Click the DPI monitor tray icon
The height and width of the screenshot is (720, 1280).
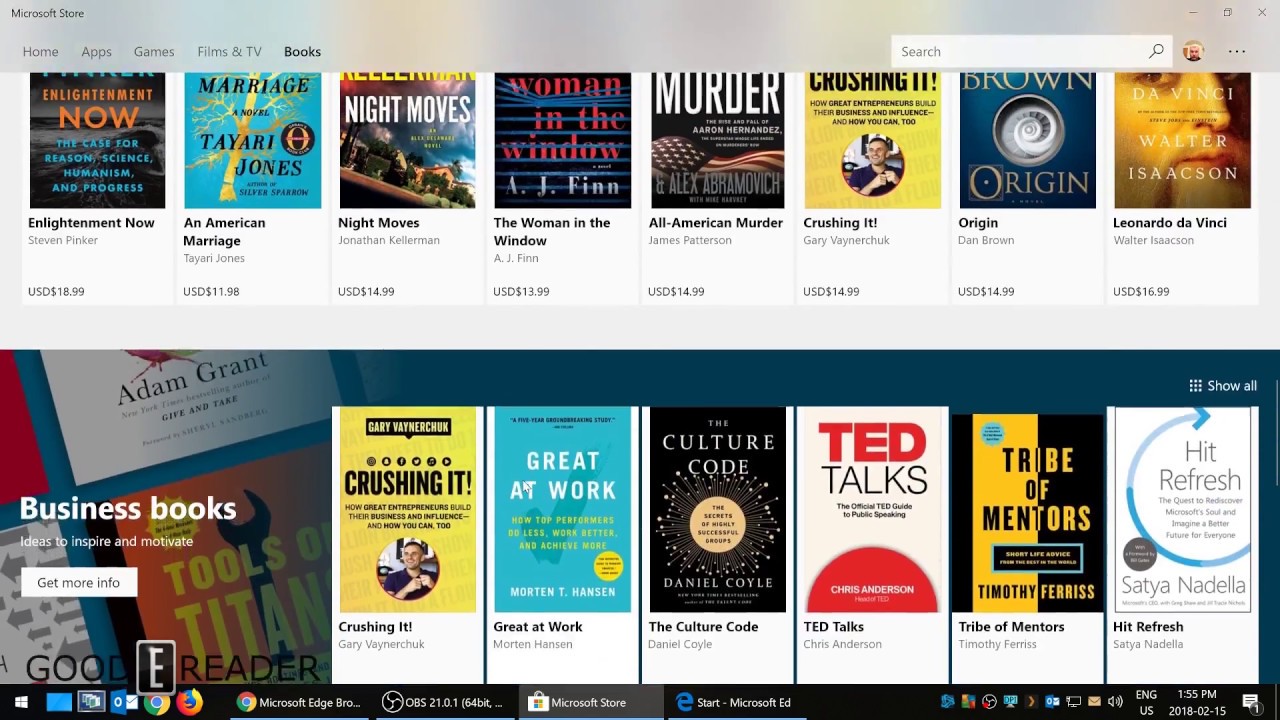(x=1010, y=702)
